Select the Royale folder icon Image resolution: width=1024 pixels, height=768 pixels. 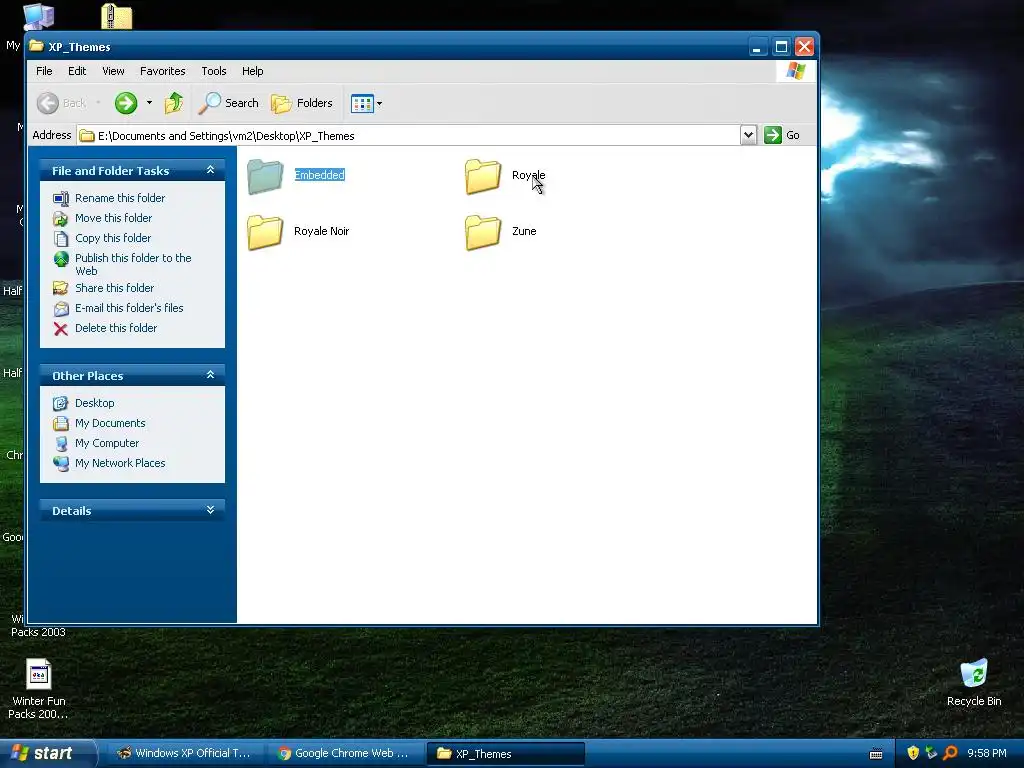483,176
